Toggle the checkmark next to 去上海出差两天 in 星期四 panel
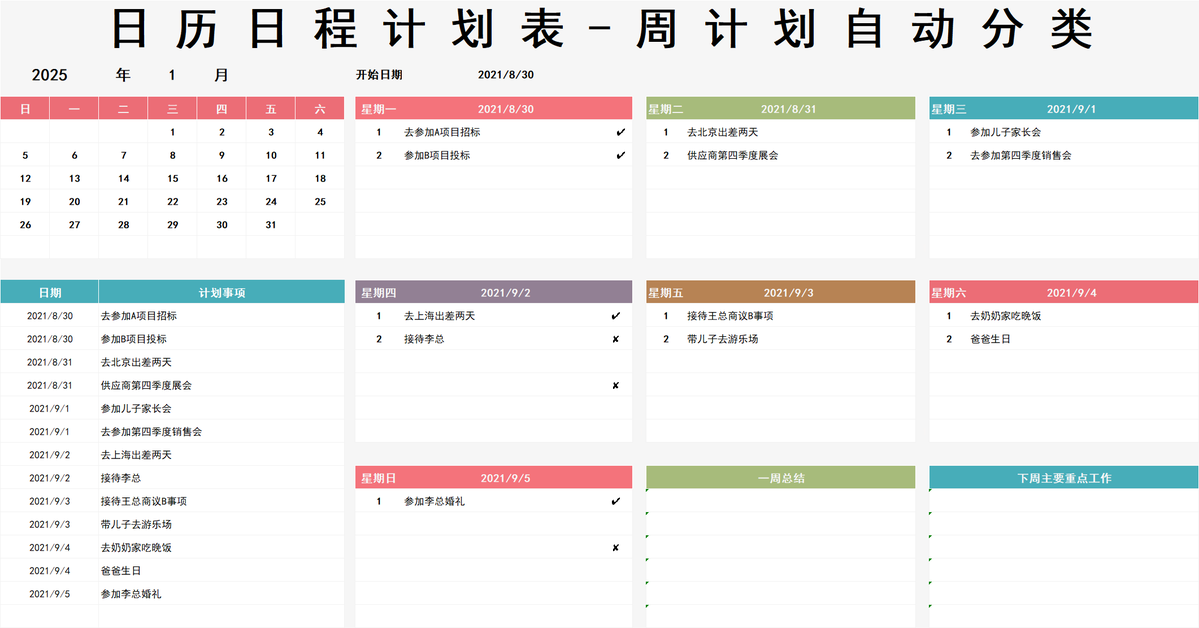Screen dimensions: 1199x628 [616, 316]
